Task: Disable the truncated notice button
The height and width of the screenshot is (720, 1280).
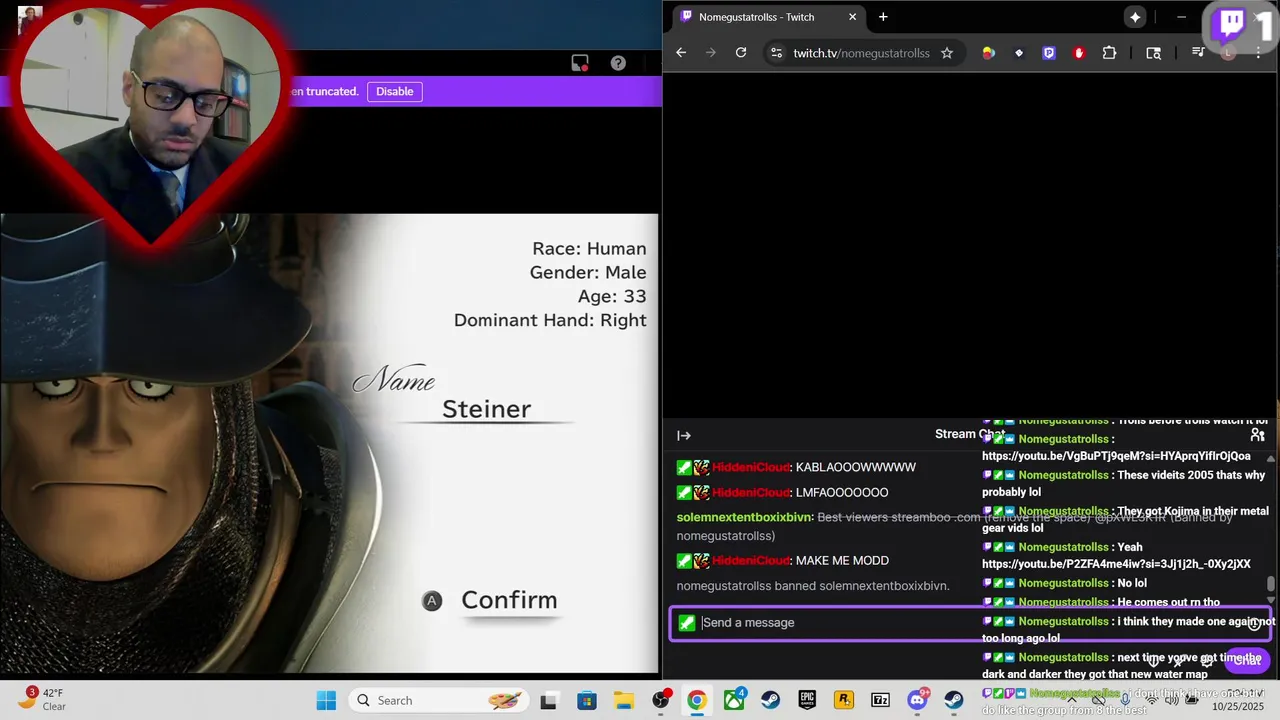Action: (x=394, y=91)
